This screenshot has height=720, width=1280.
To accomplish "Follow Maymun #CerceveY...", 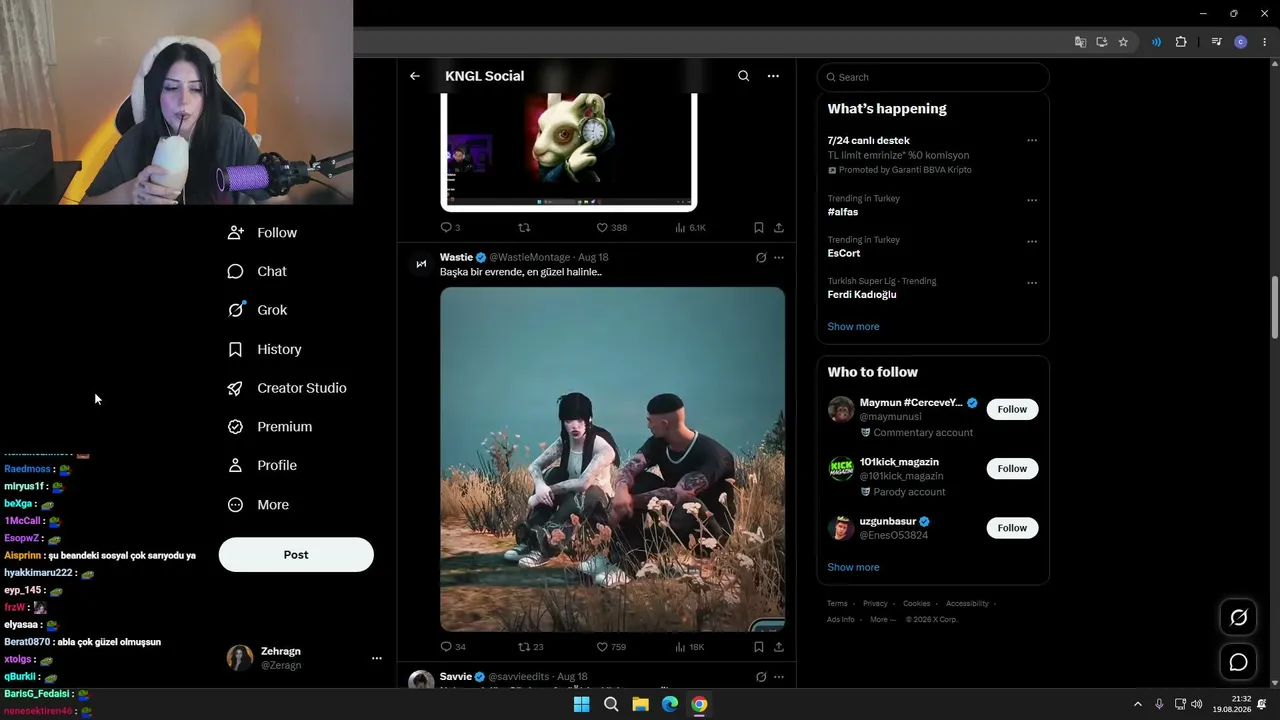I will (1012, 409).
